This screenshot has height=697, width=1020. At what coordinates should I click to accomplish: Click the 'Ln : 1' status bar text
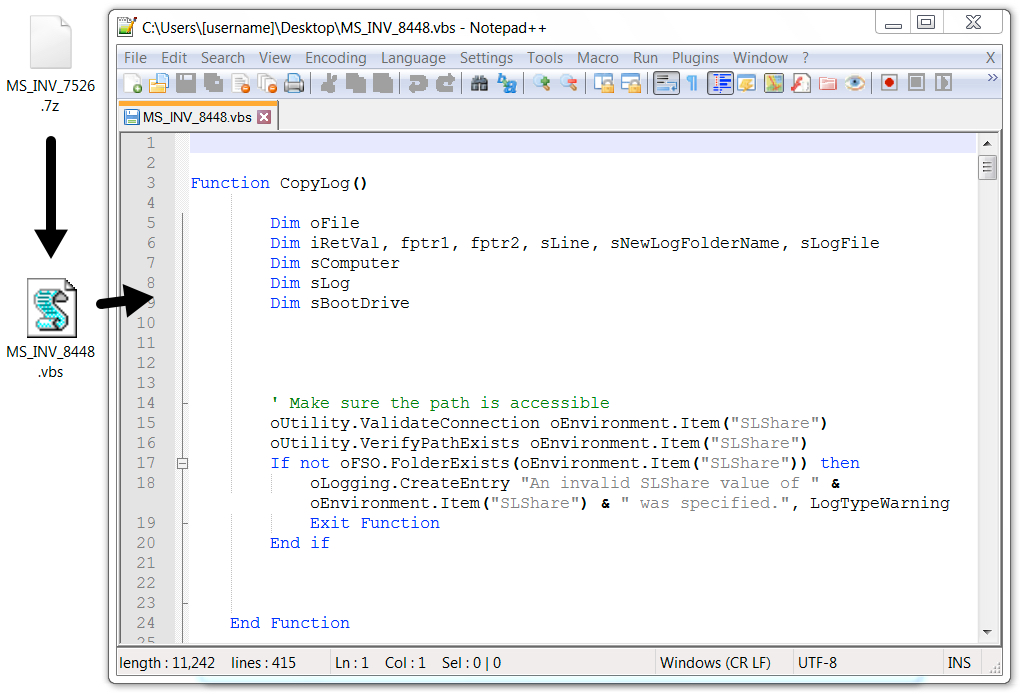[351, 663]
